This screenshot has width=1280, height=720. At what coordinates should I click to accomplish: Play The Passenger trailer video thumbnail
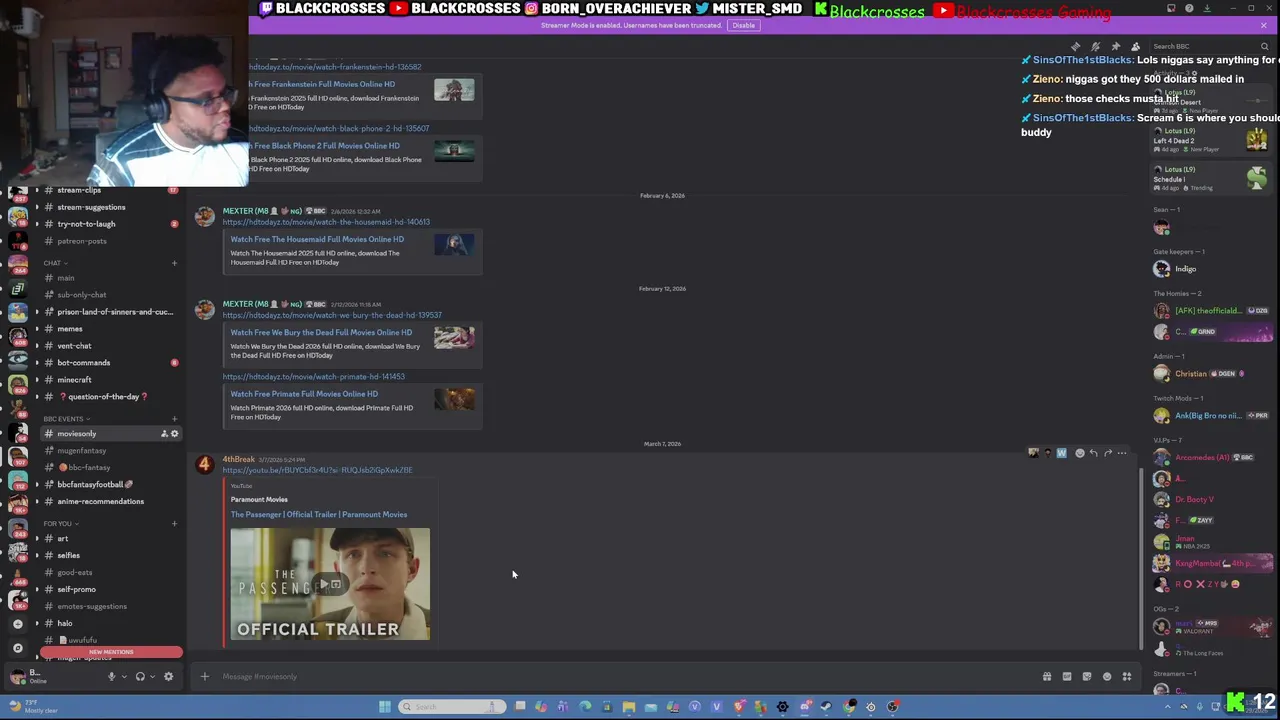(x=330, y=584)
